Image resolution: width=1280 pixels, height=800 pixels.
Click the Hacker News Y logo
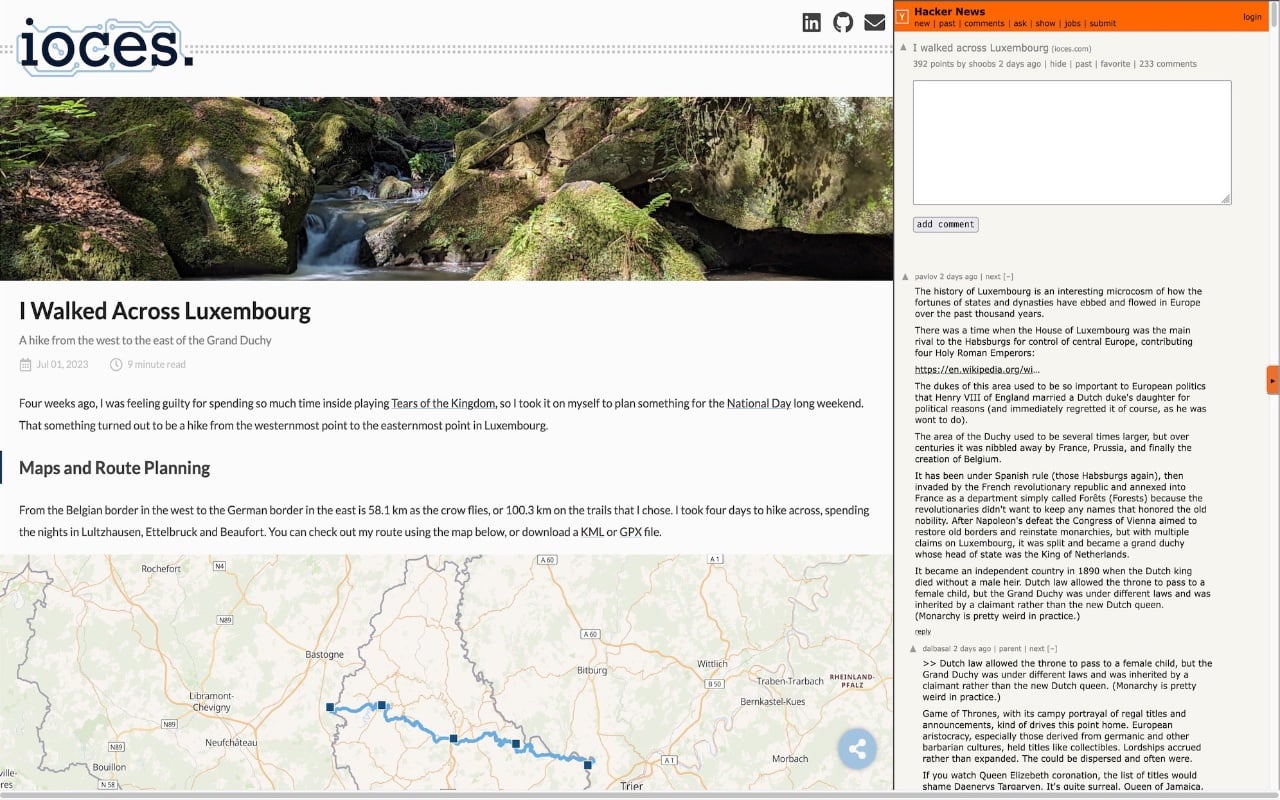[902, 17]
